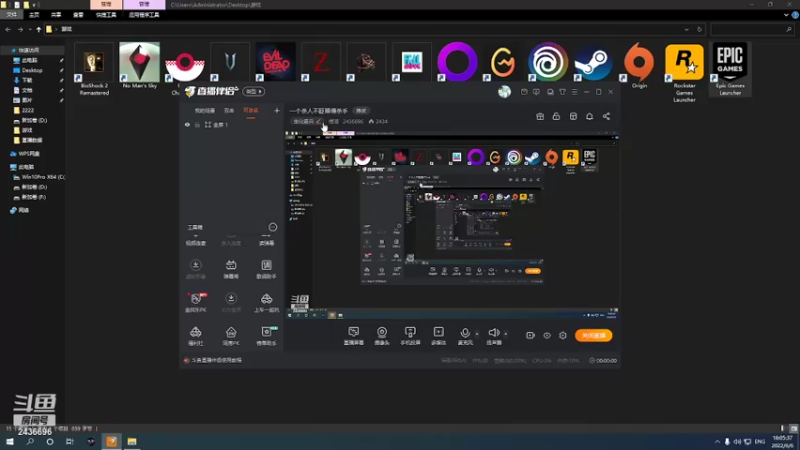Select Desktop in the navigation pane
800x450 pixels.
32,70
